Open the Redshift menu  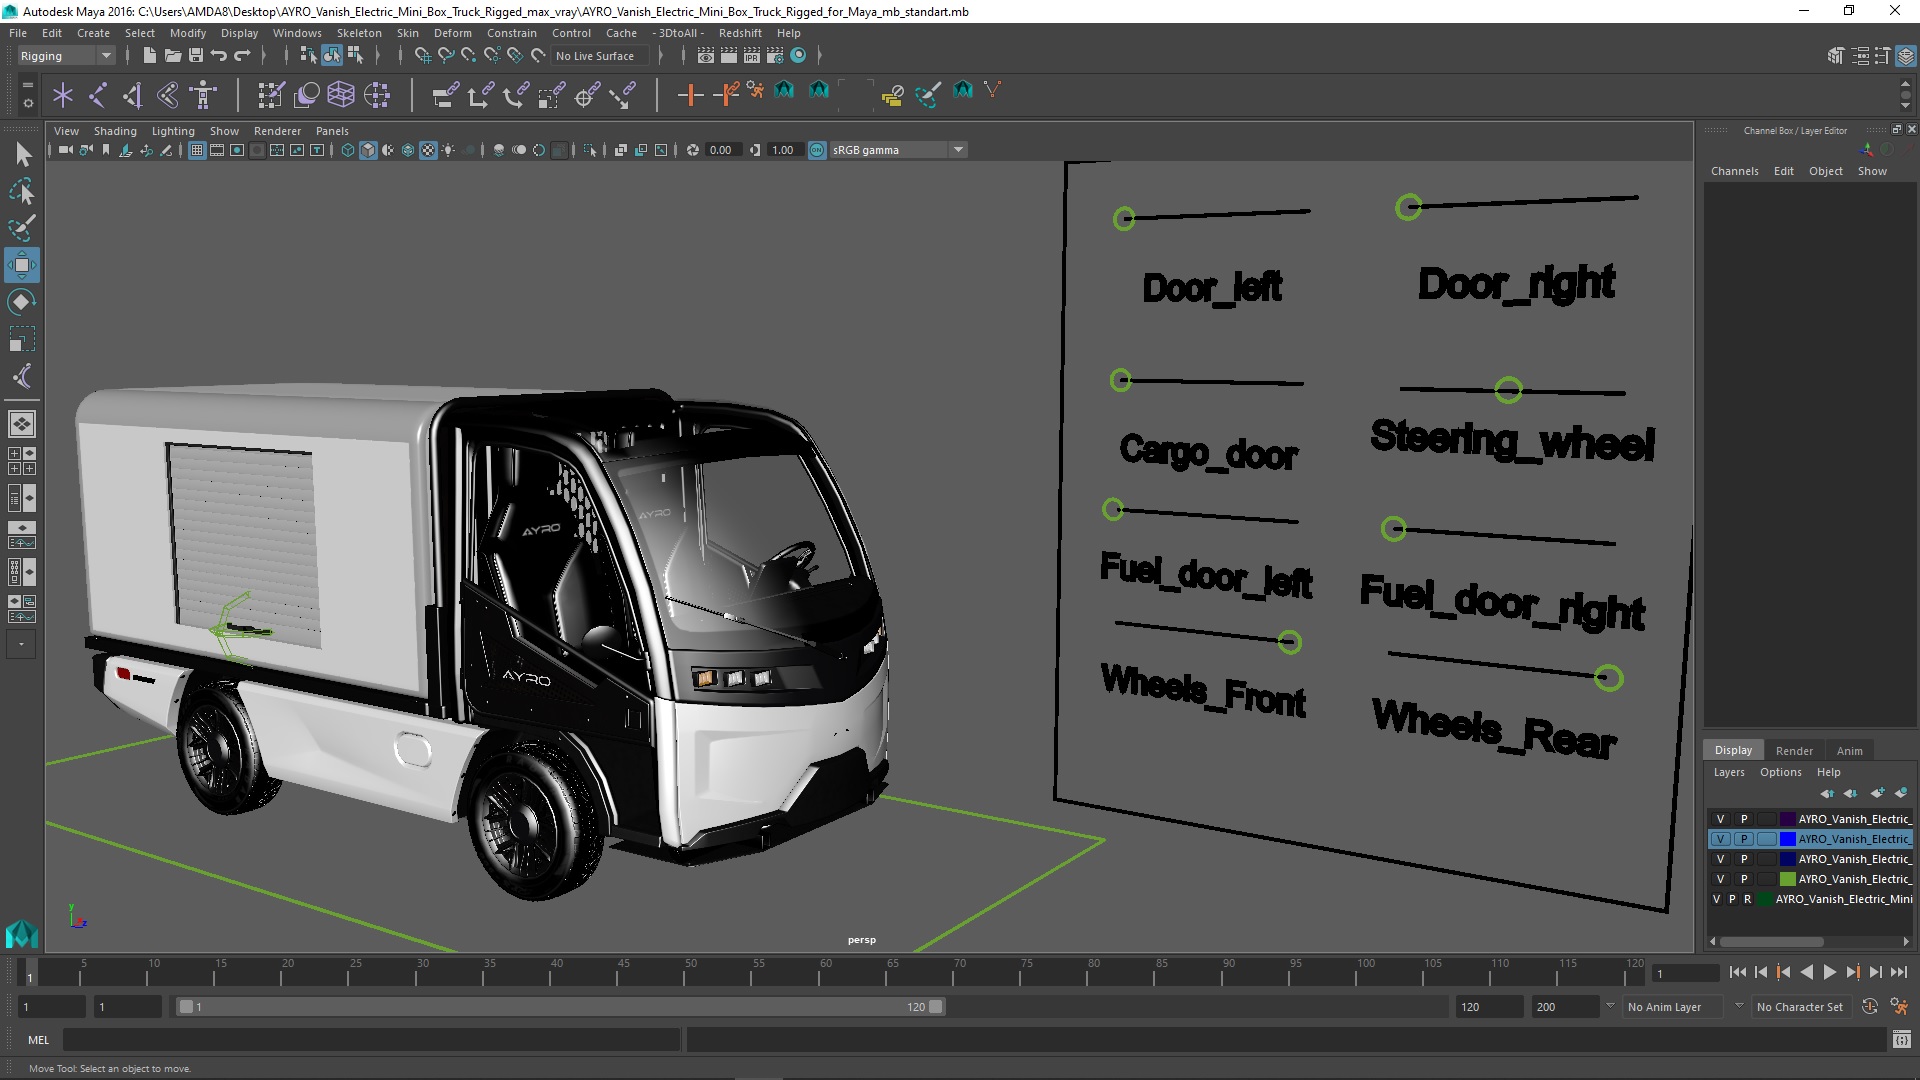740,33
